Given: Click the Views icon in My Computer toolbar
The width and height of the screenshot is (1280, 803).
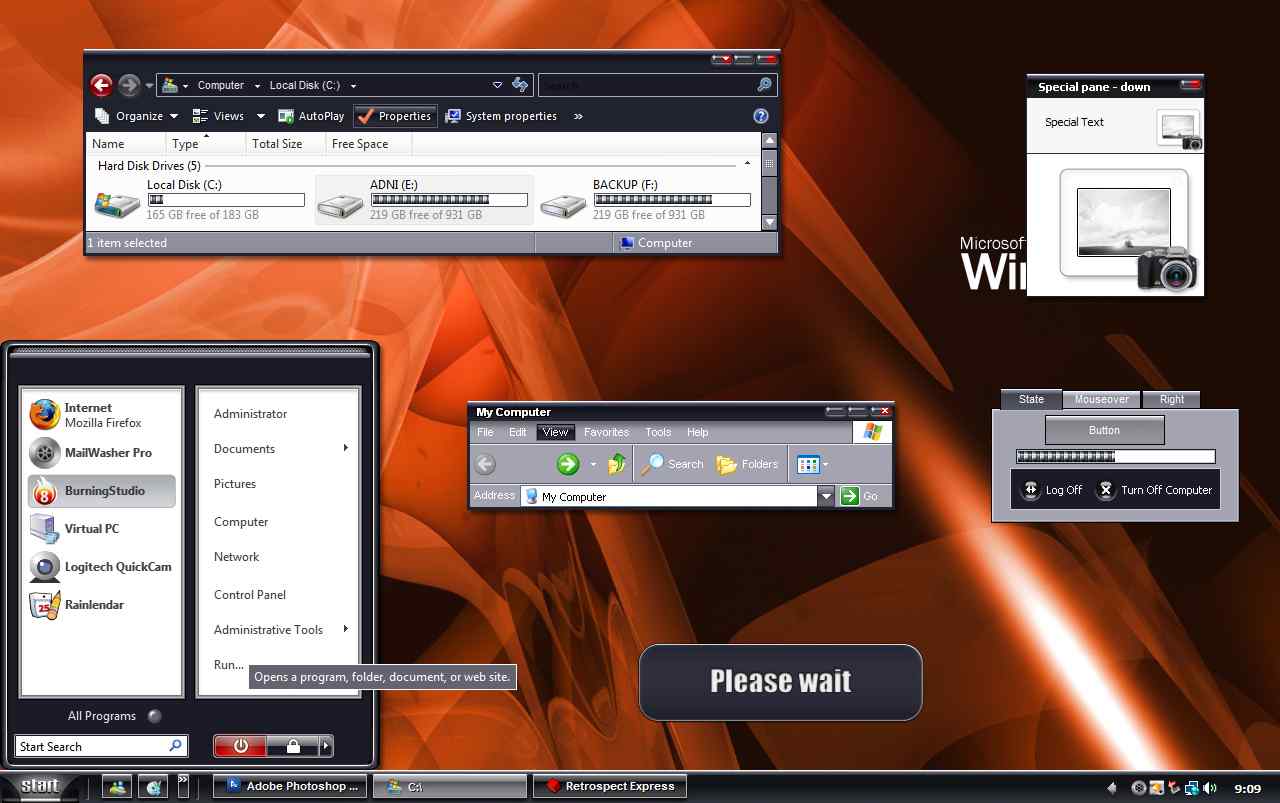Looking at the screenshot, I should 808,464.
